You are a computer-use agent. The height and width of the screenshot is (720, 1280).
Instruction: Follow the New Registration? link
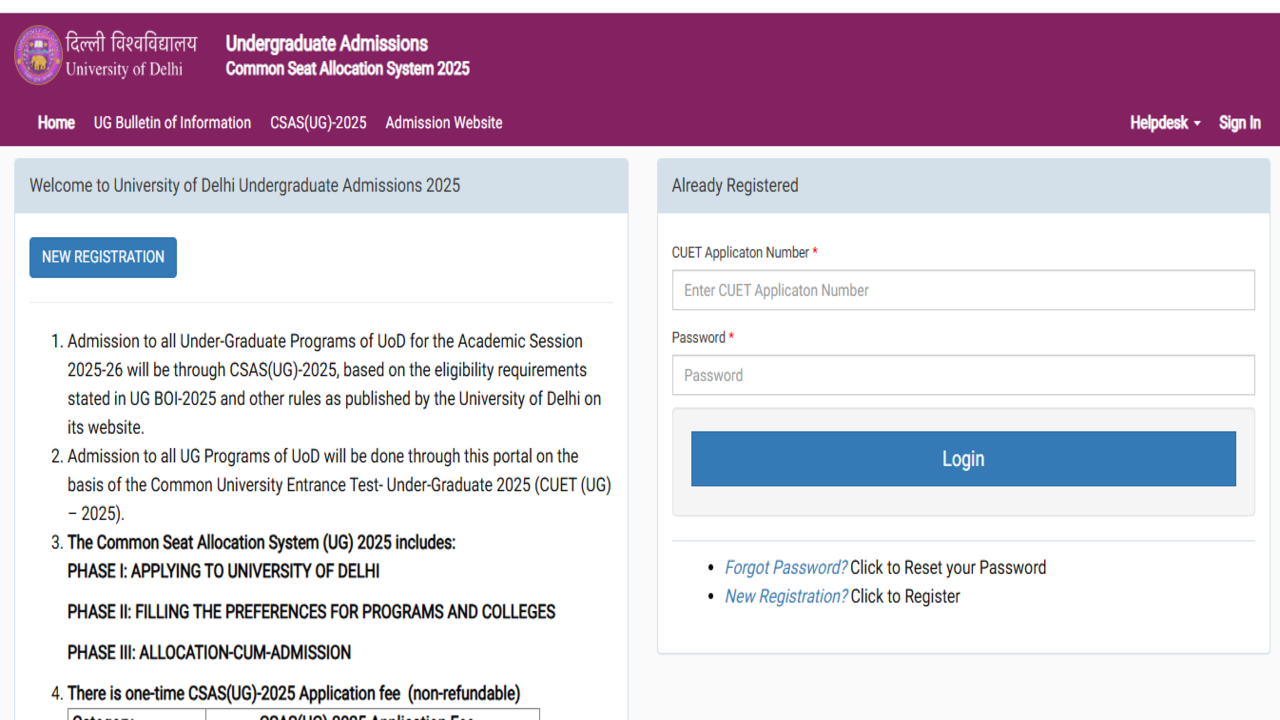(x=786, y=597)
